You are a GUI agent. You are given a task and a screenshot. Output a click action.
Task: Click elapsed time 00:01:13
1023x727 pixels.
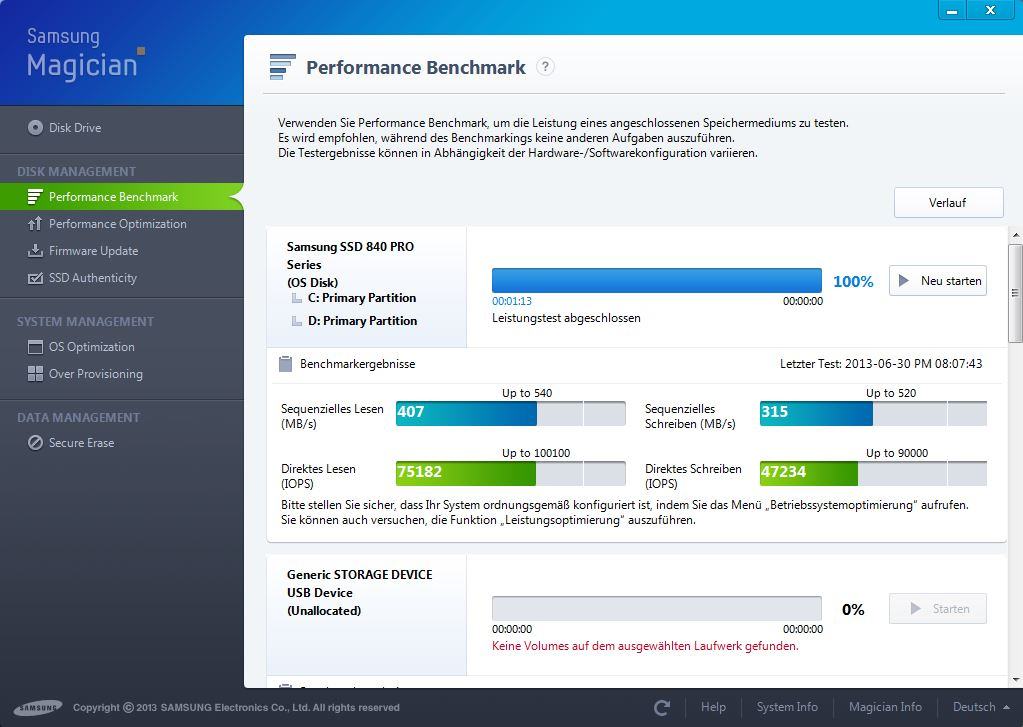(x=512, y=302)
